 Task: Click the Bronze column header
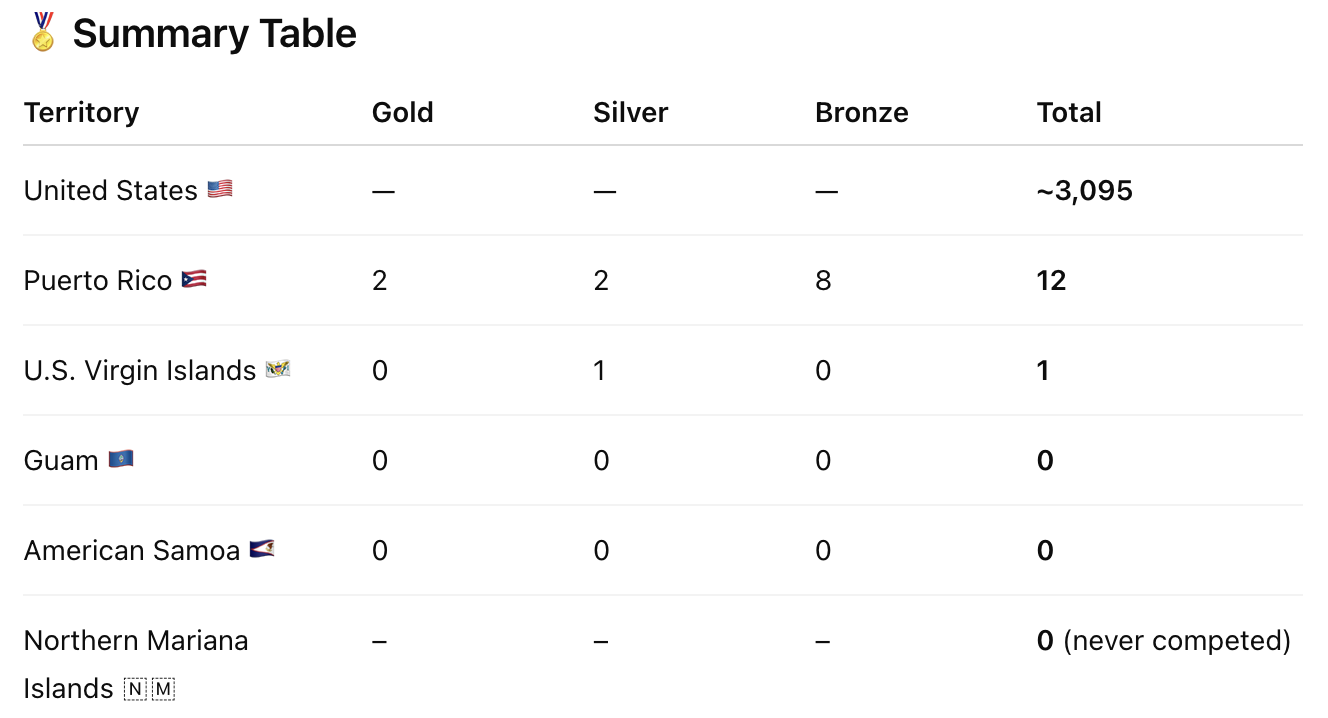pos(862,112)
